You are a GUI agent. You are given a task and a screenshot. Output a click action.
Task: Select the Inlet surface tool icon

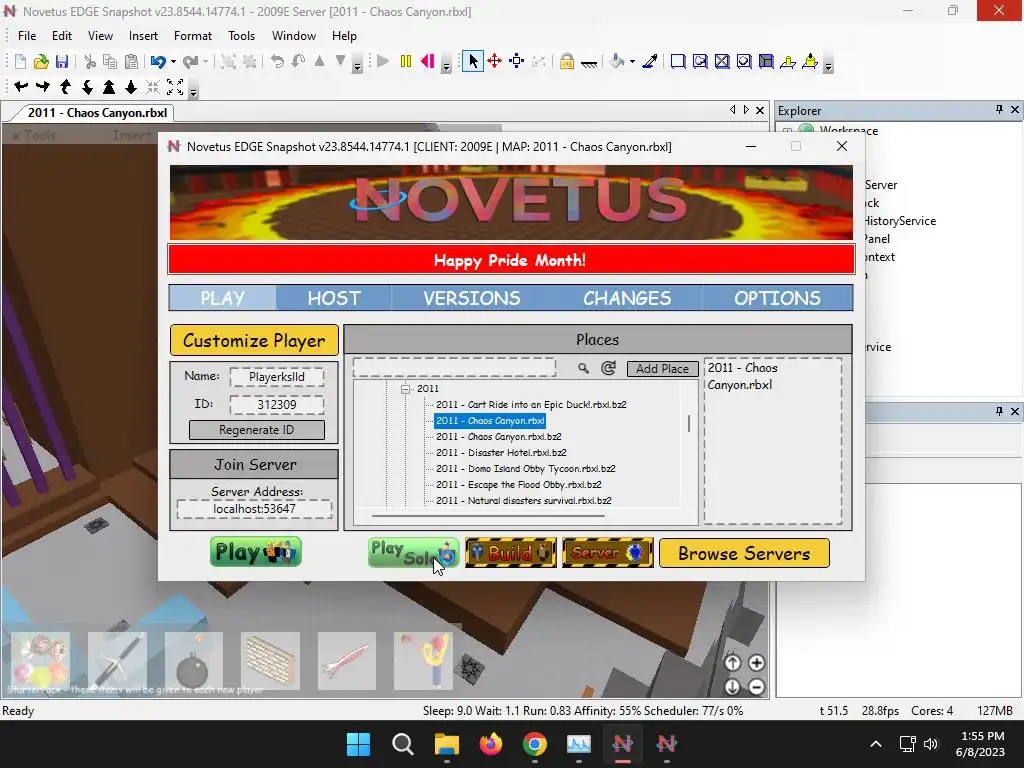pos(766,61)
